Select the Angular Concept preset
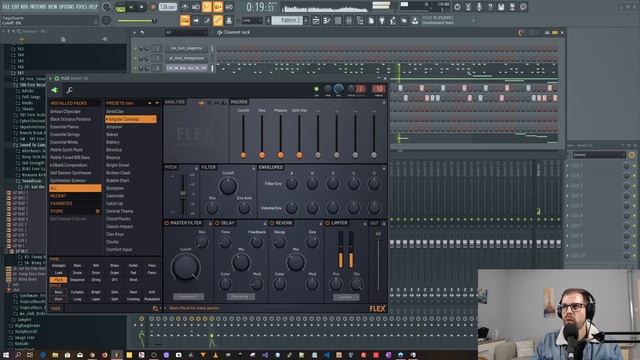Screen dimensions: 640x360 coord(131,119)
